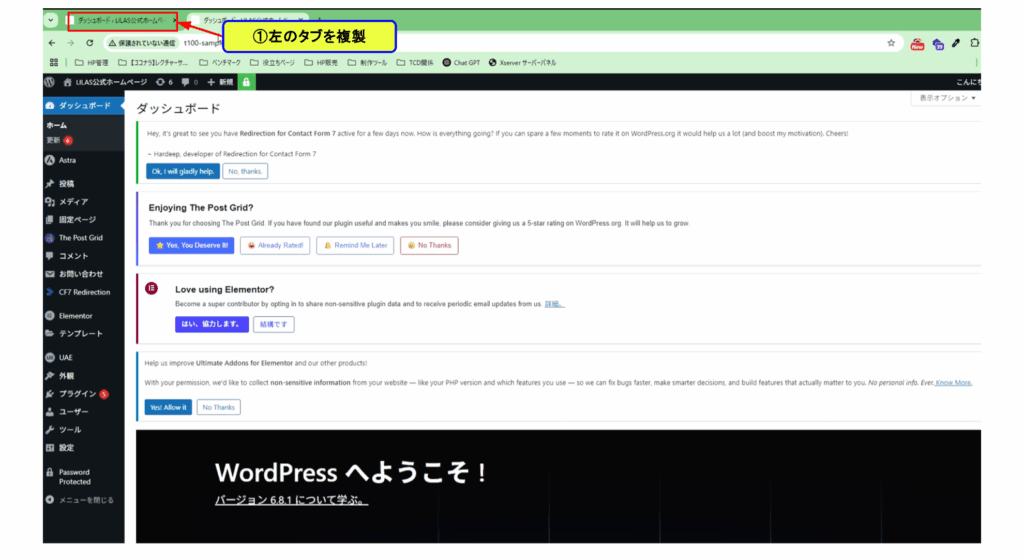
Task: Click the 結構です button
Action: click(274, 324)
